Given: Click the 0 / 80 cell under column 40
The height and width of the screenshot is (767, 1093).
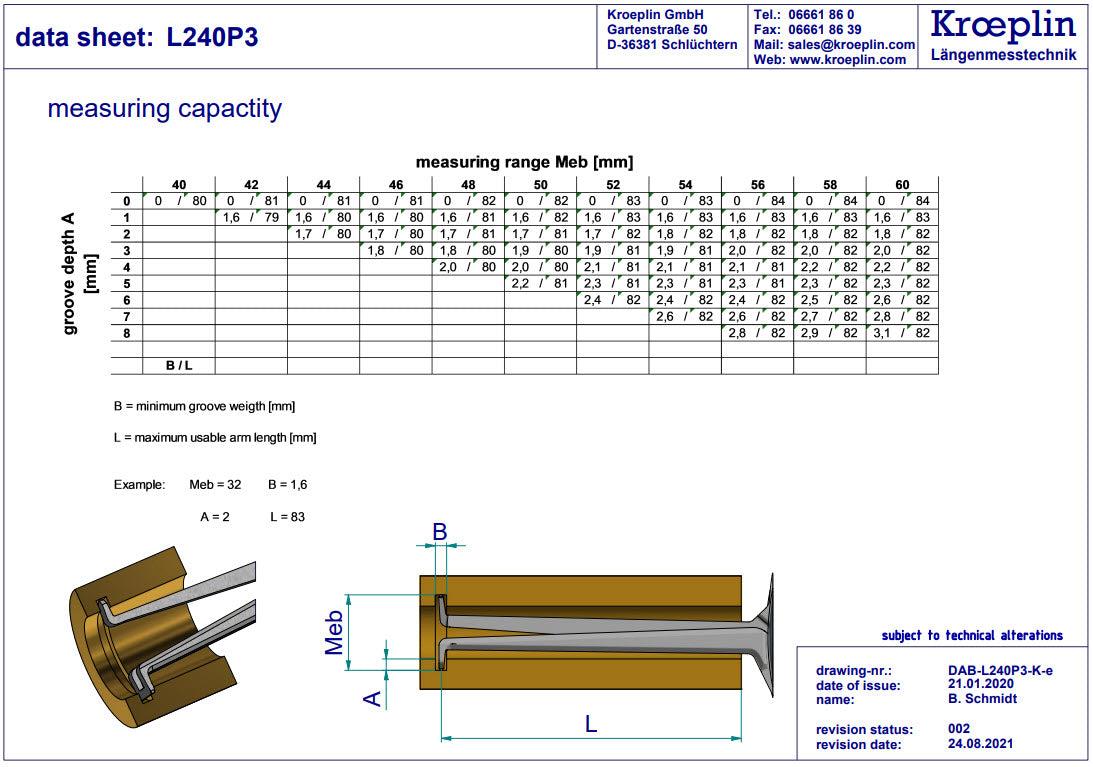Looking at the screenshot, I should click(x=179, y=201).
